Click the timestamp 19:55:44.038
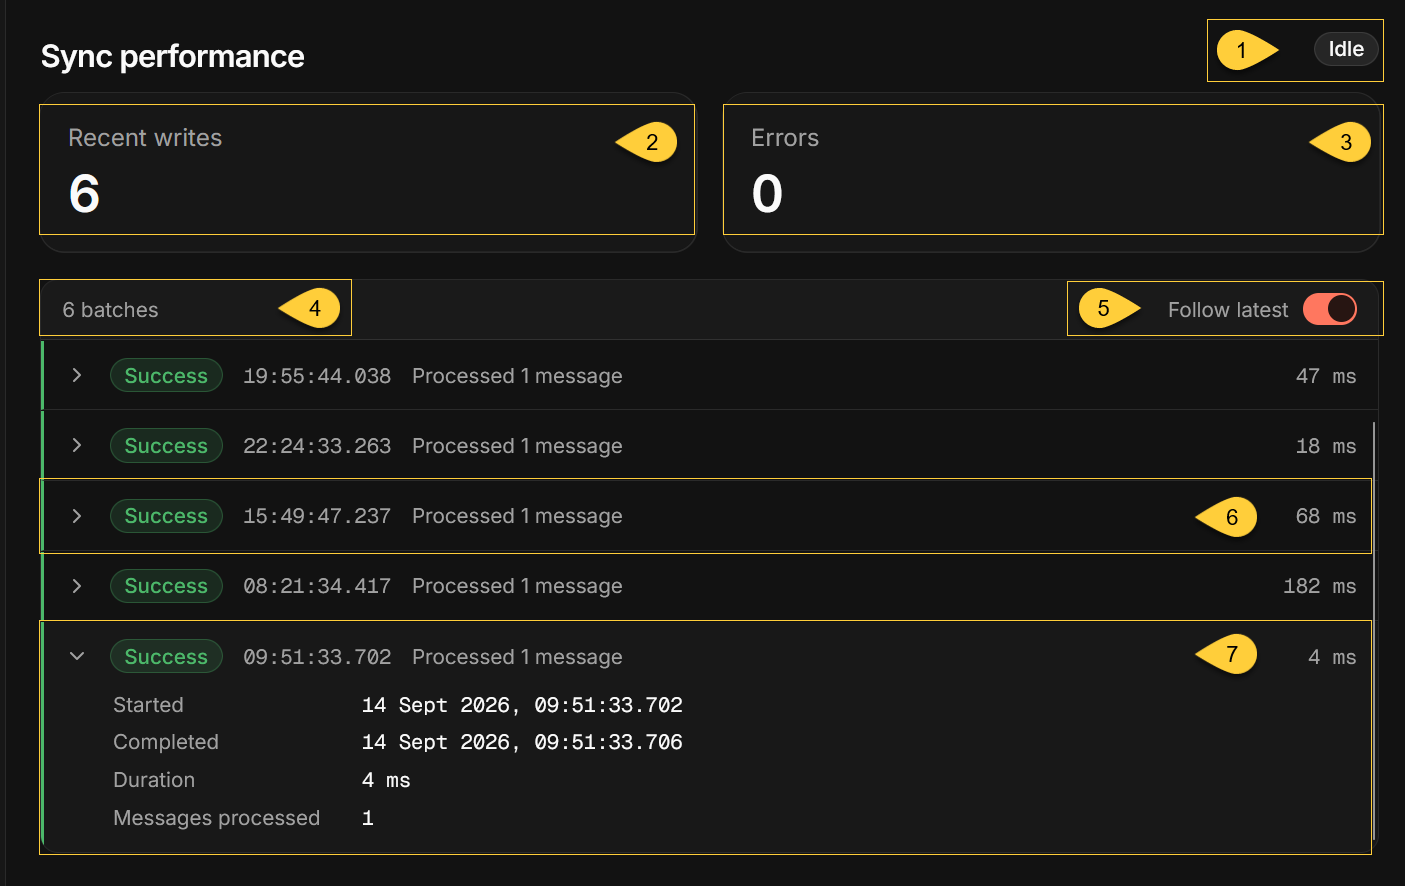Image resolution: width=1405 pixels, height=886 pixels. coord(317,376)
